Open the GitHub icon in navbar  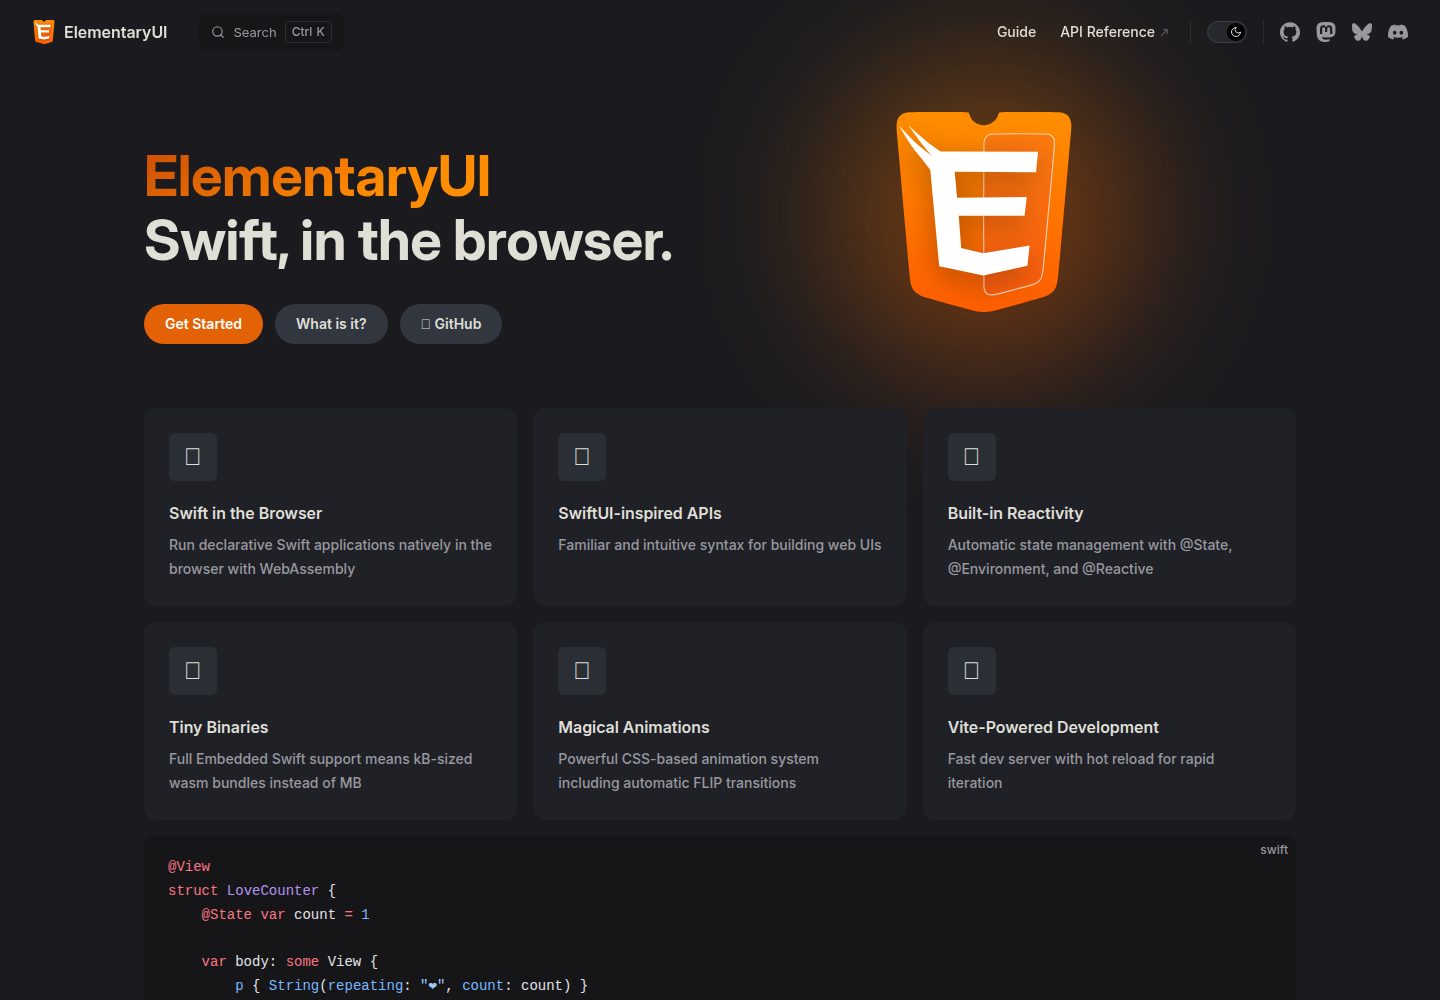coord(1290,32)
